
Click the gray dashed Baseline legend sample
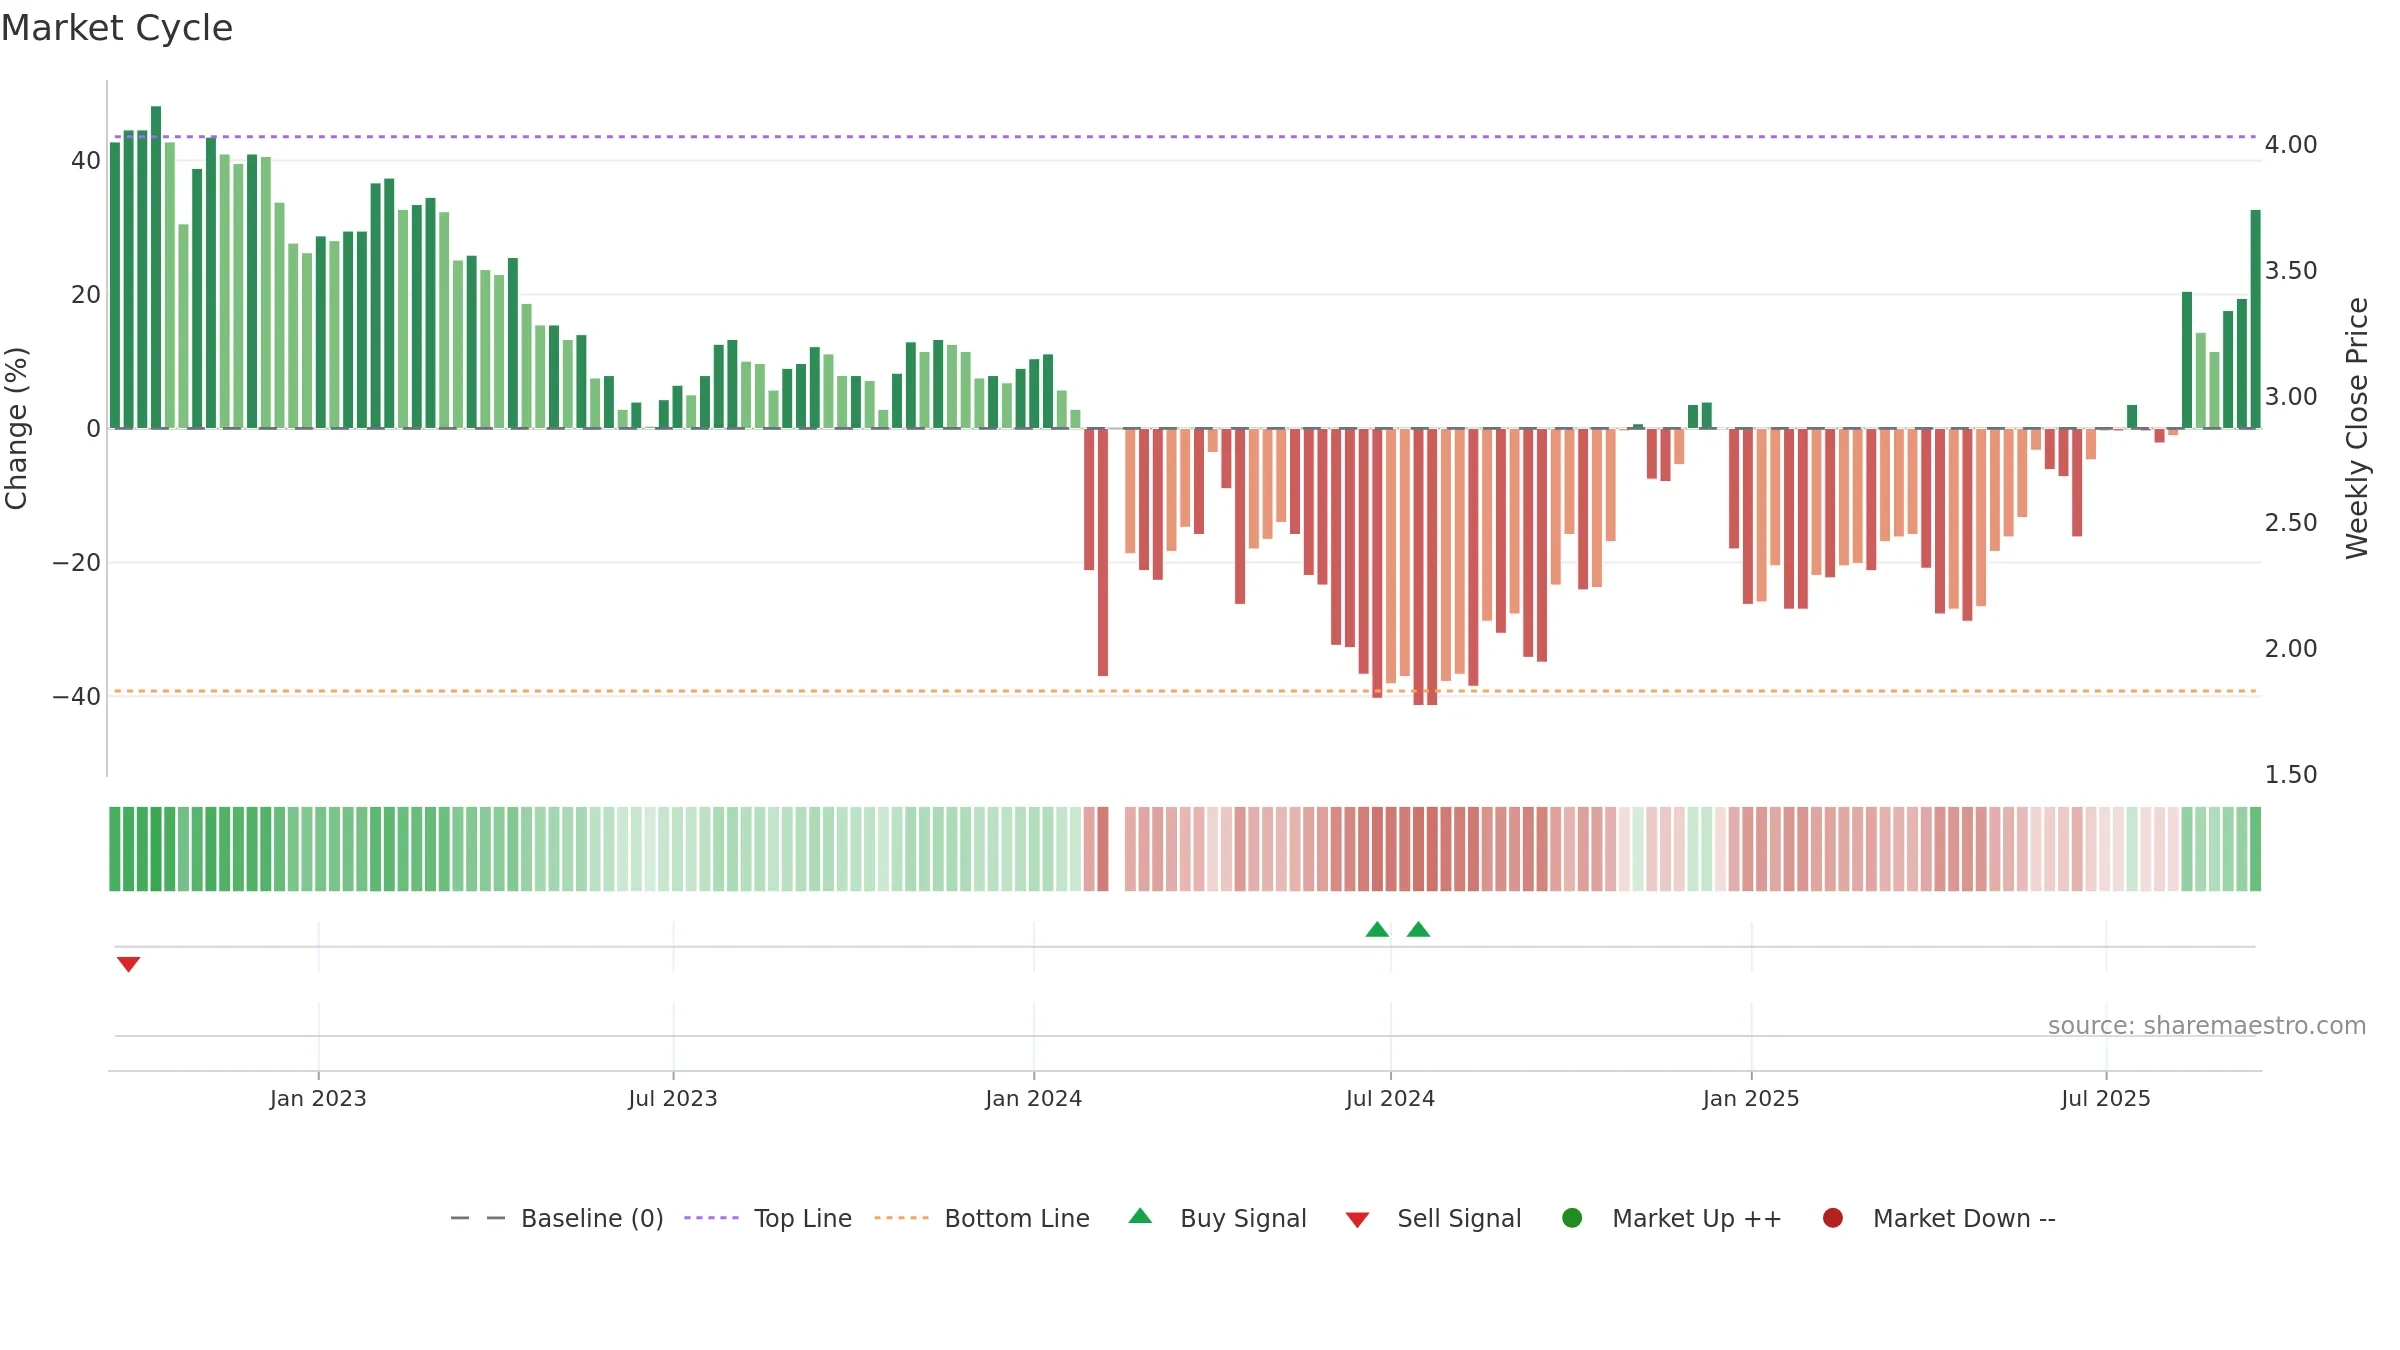coord(478,1218)
